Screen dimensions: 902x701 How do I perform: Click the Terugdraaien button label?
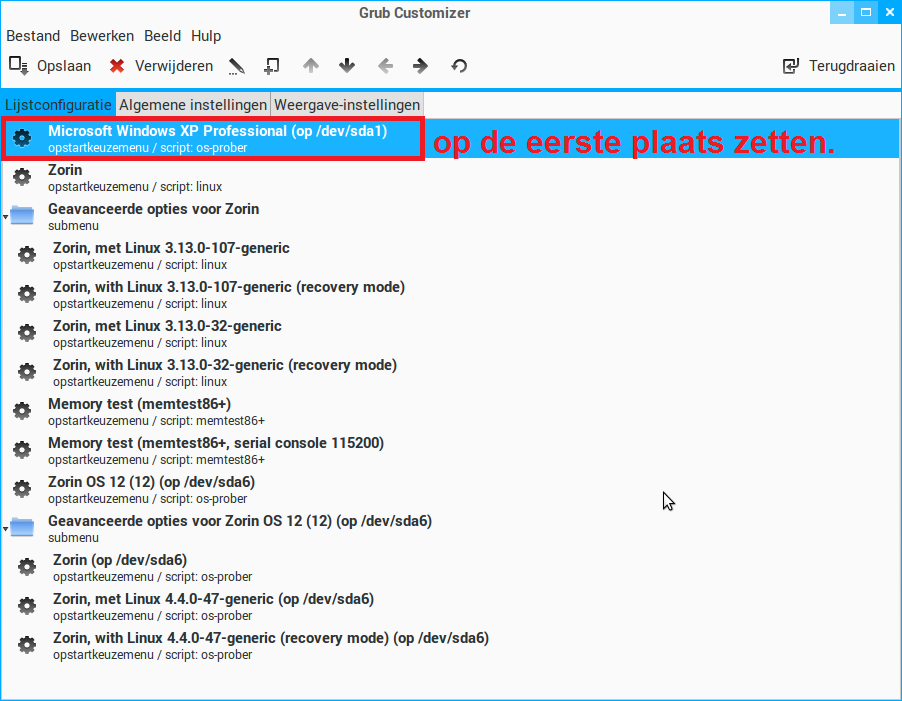(x=852, y=66)
